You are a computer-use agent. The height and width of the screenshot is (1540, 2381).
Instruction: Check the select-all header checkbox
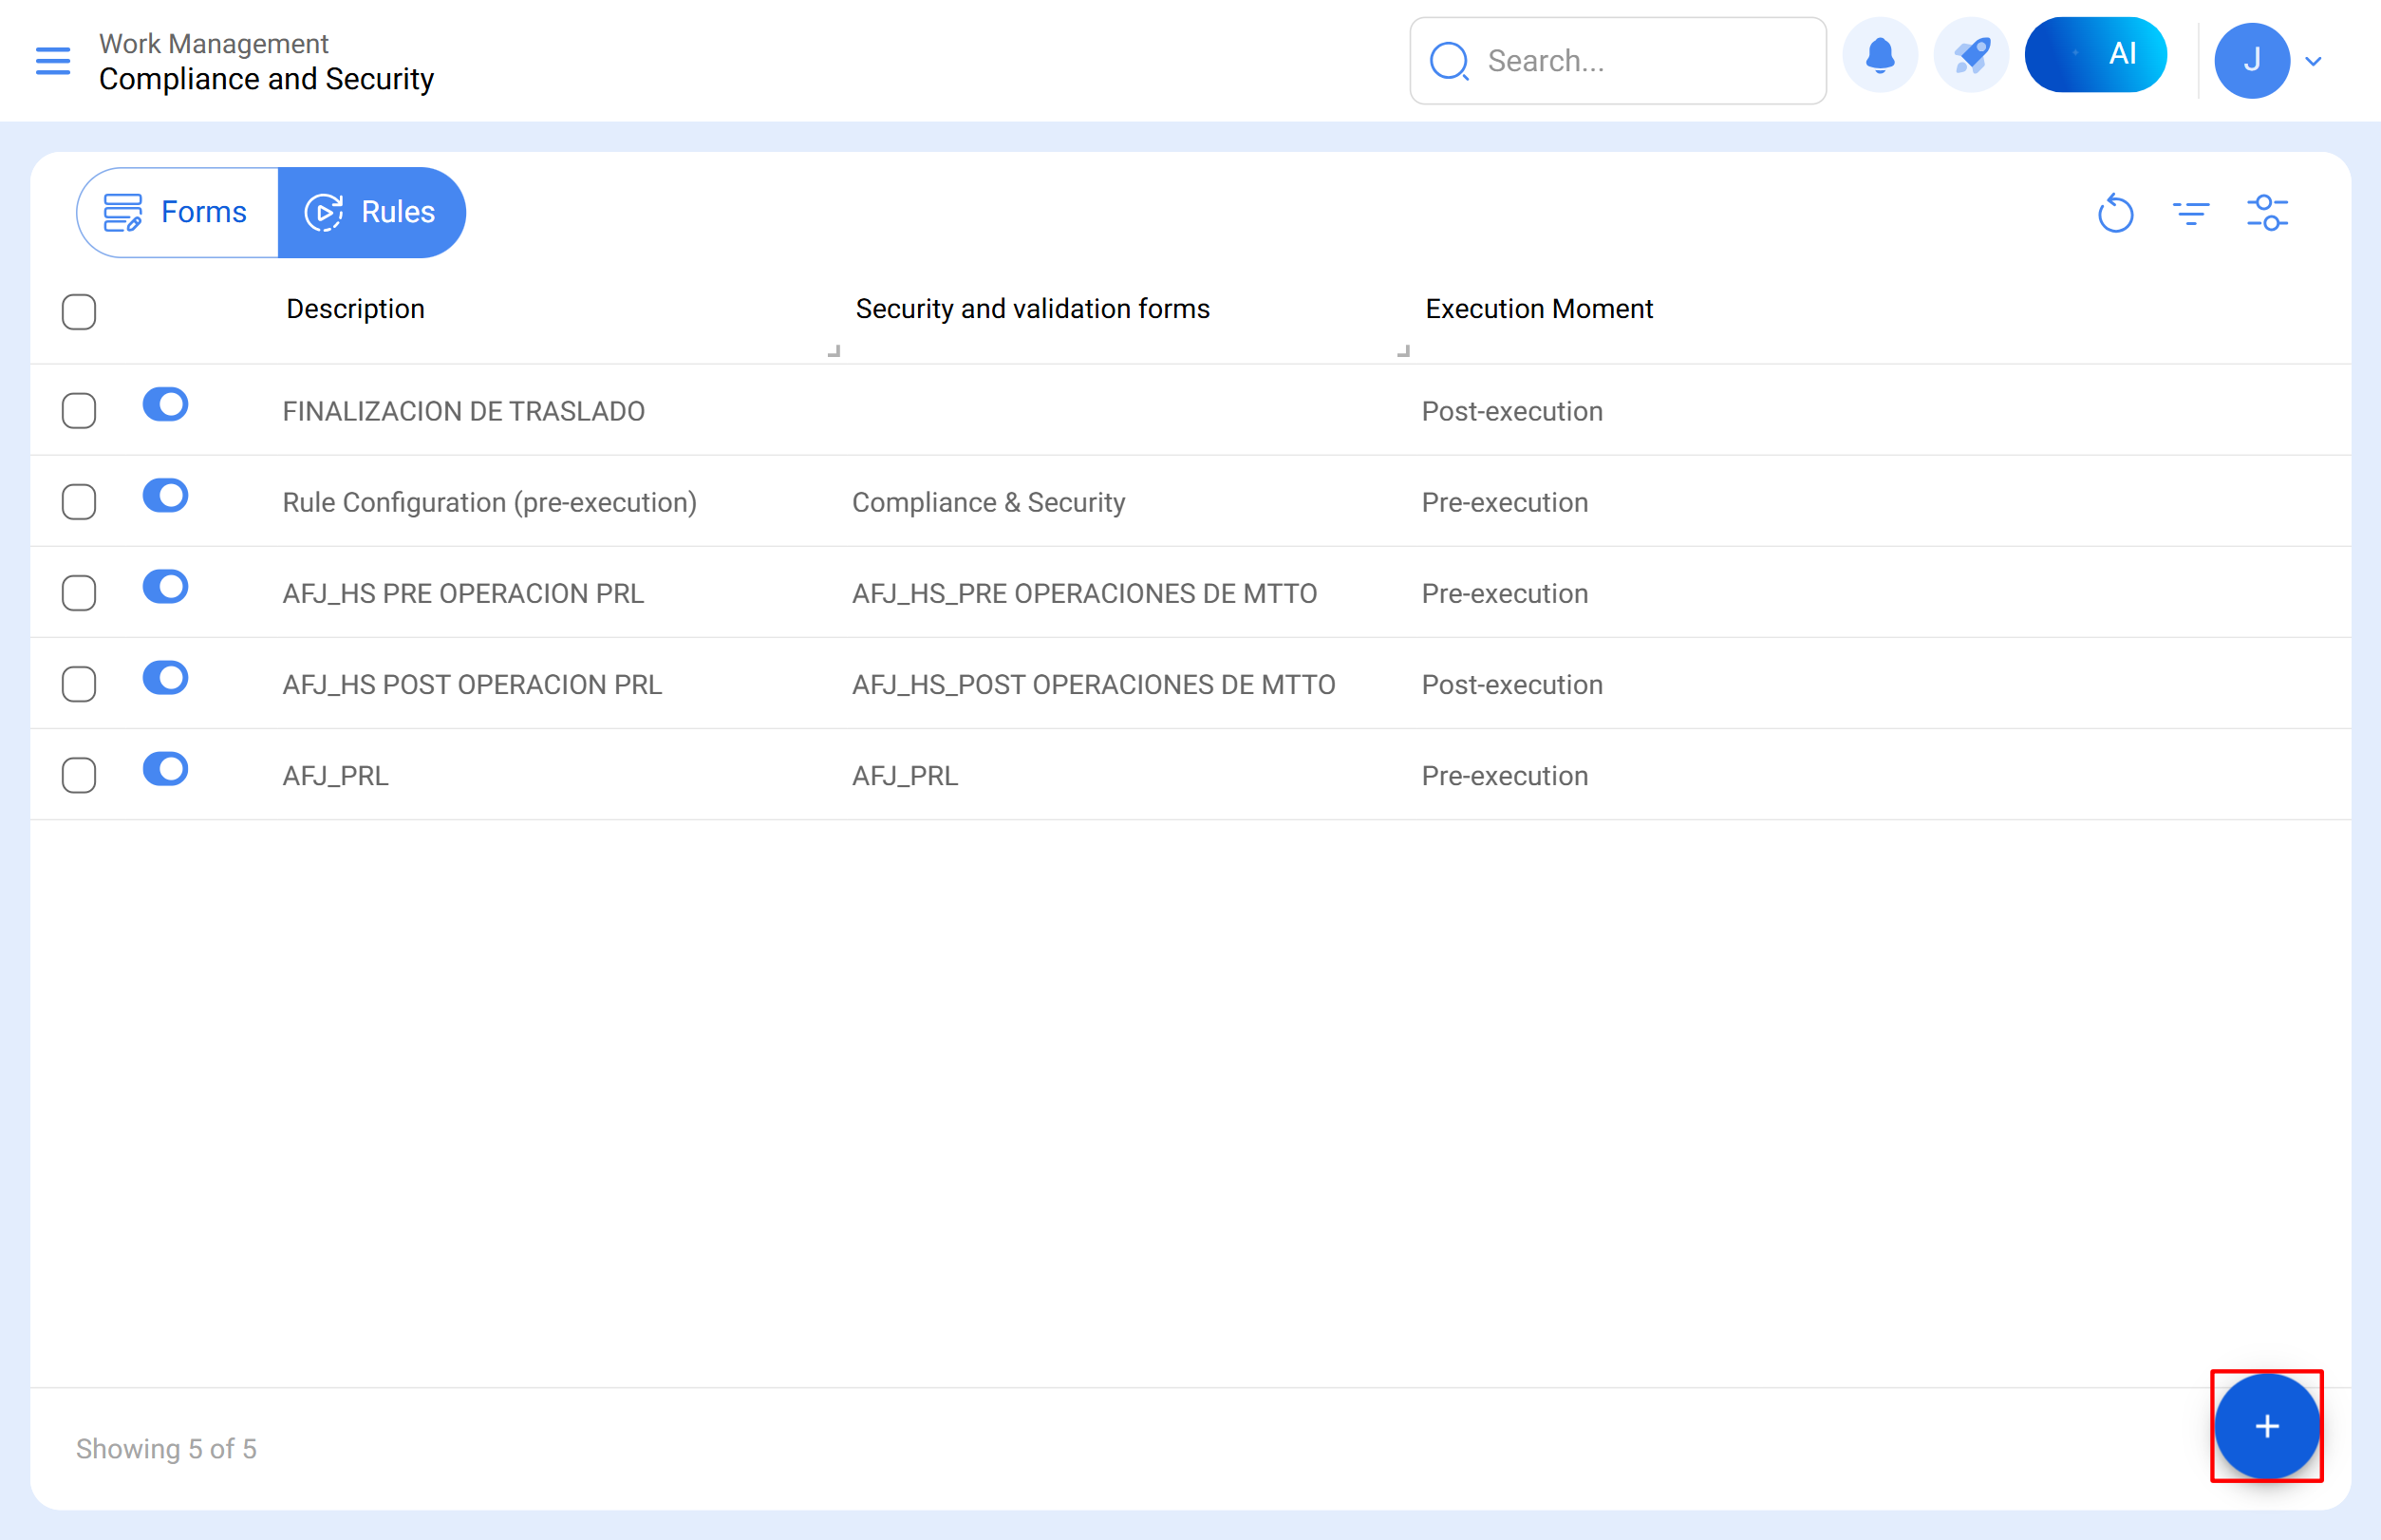pos(79,312)
